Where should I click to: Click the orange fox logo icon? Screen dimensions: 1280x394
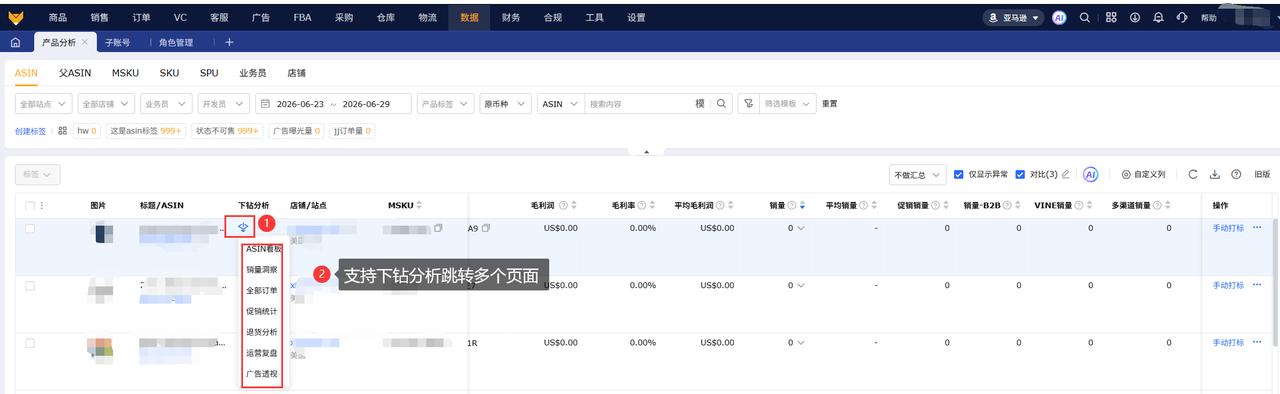pyautogui.click(x=15, y=17)
